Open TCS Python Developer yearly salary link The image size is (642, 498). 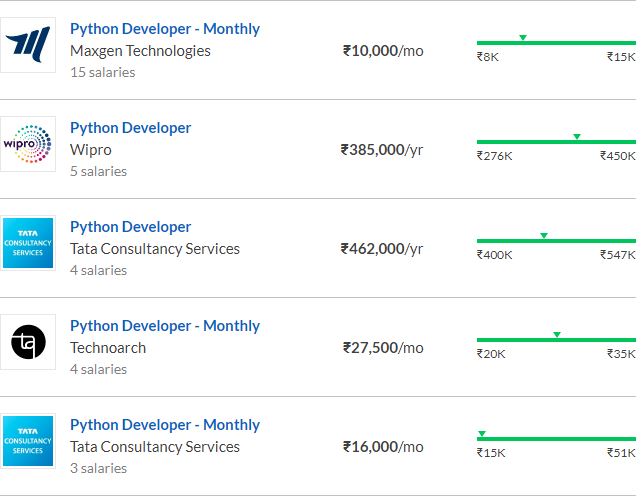(130, 227)
